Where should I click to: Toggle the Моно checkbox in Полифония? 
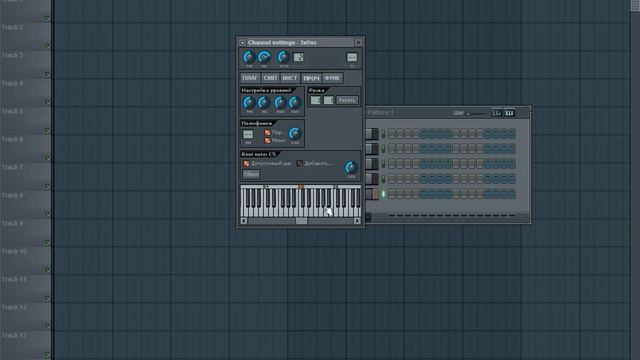(267, 140)
